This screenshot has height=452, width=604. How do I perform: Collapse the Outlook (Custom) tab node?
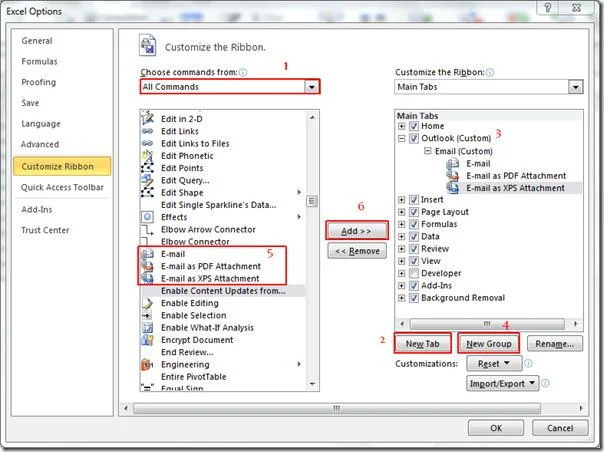click(x=401, y=138)
